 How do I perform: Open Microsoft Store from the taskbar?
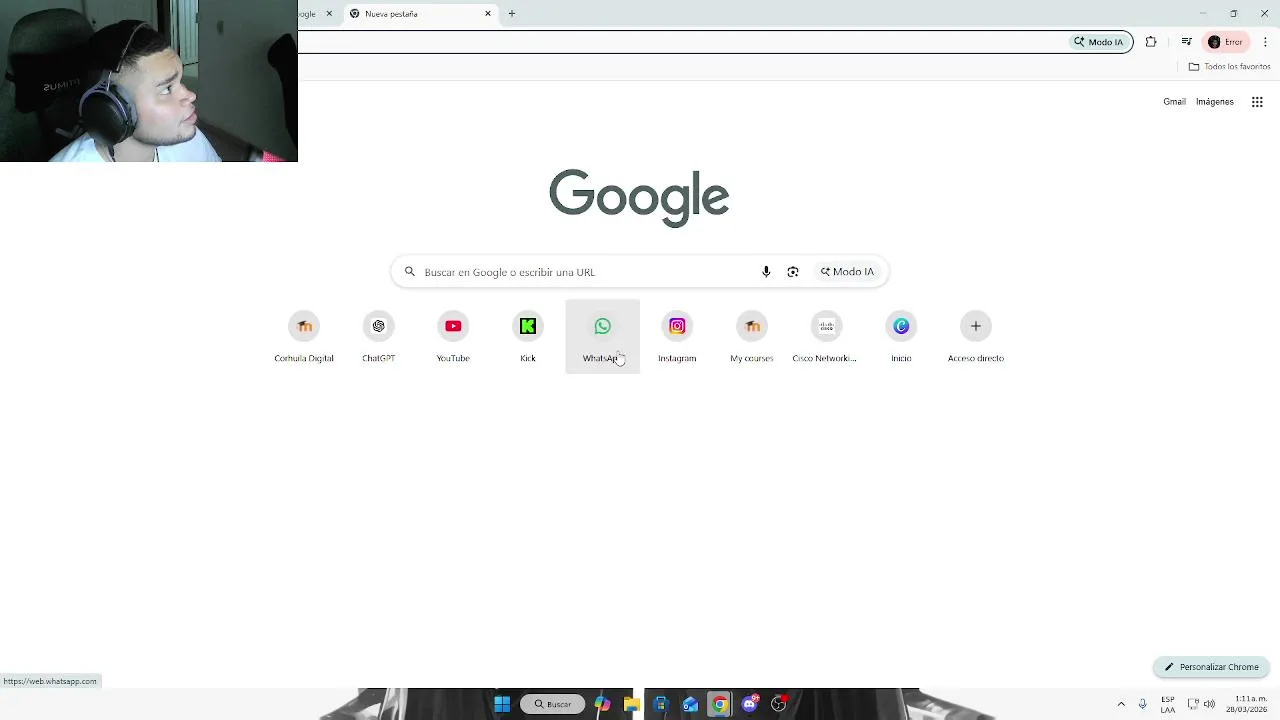click(x=660, y=704)
